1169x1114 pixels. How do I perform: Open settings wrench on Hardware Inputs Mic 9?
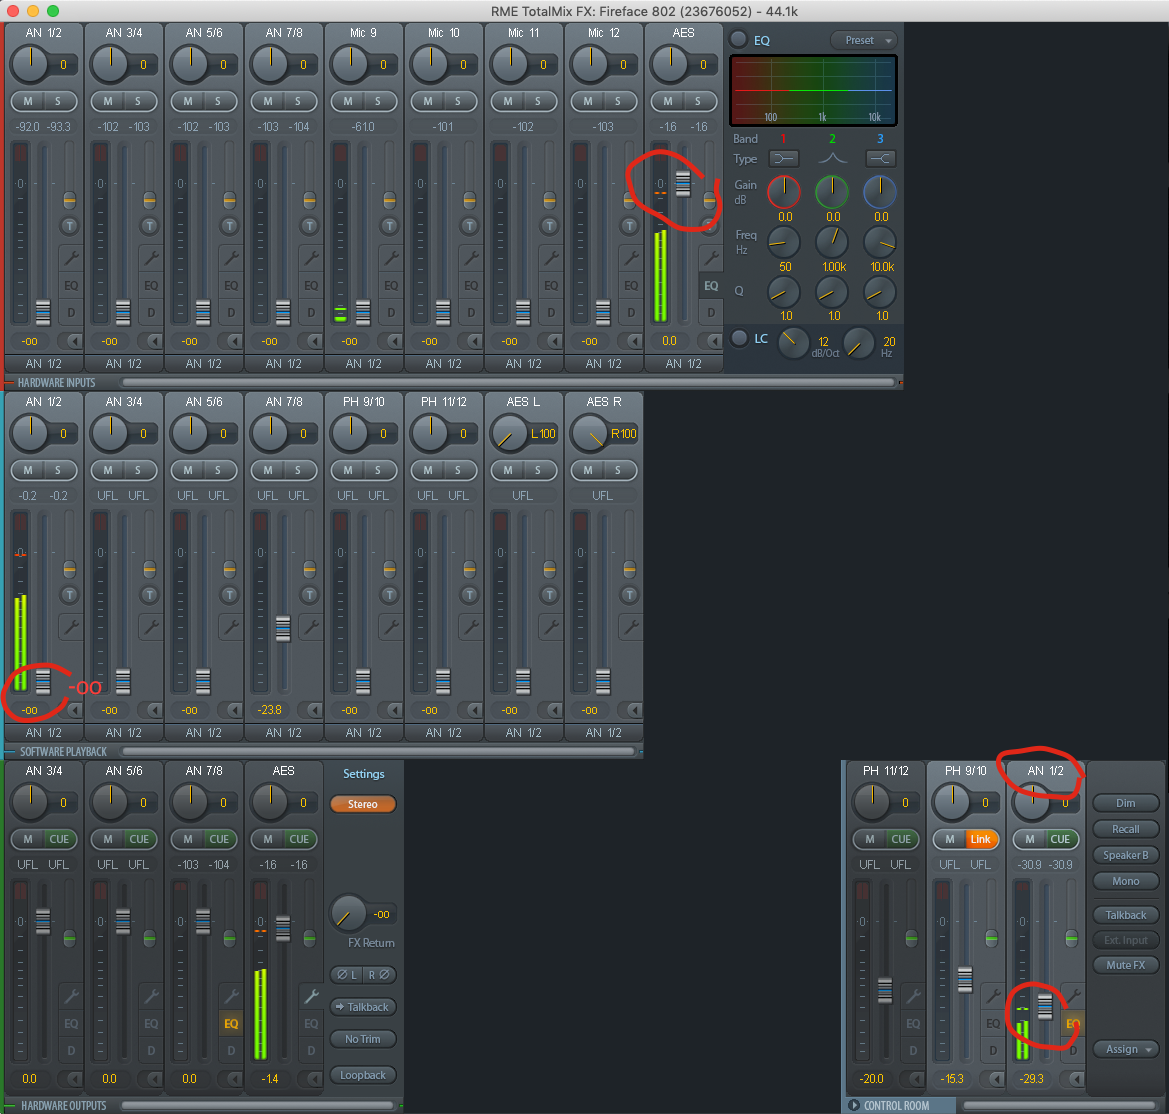[391, 258]
